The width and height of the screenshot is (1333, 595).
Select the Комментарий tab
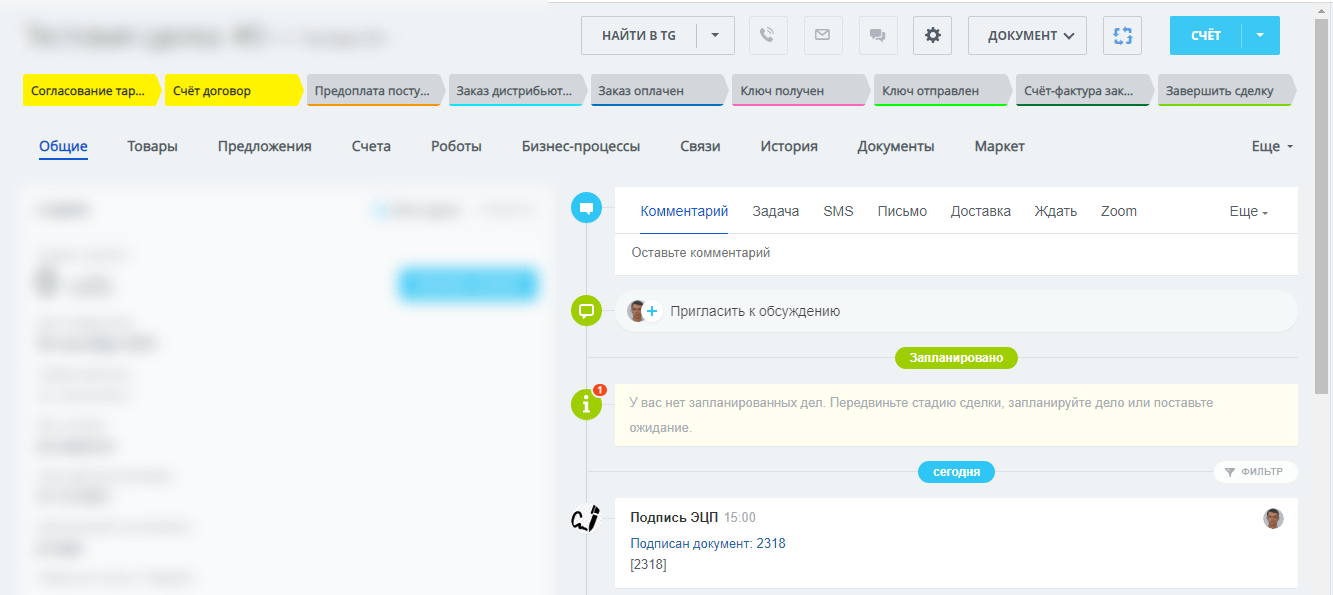coord(684,211)
